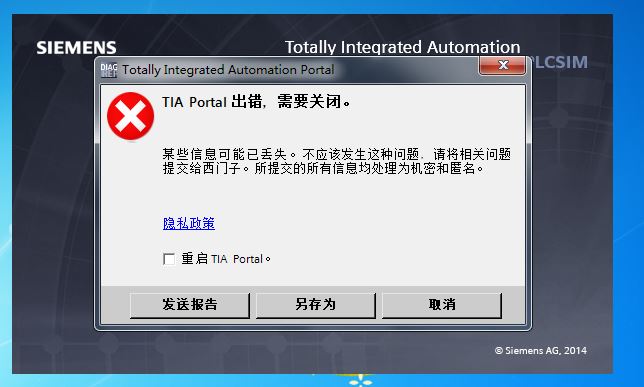
Task: Click the DIAG REP title bar icon
Action: pos(109,70)
